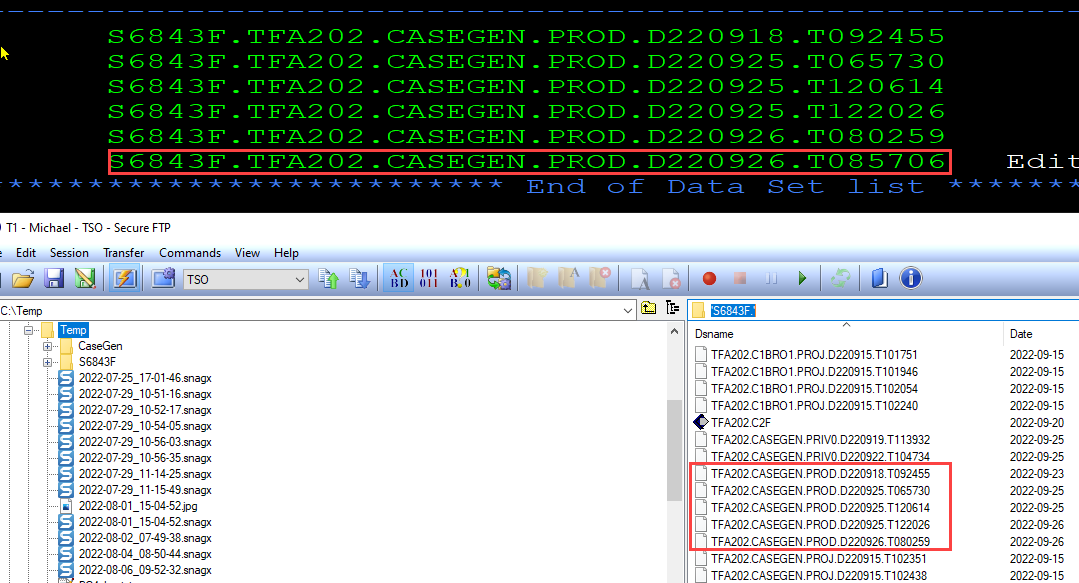Click the blue info circle icon
The image size is (1079, 583).
click(910, 279)
